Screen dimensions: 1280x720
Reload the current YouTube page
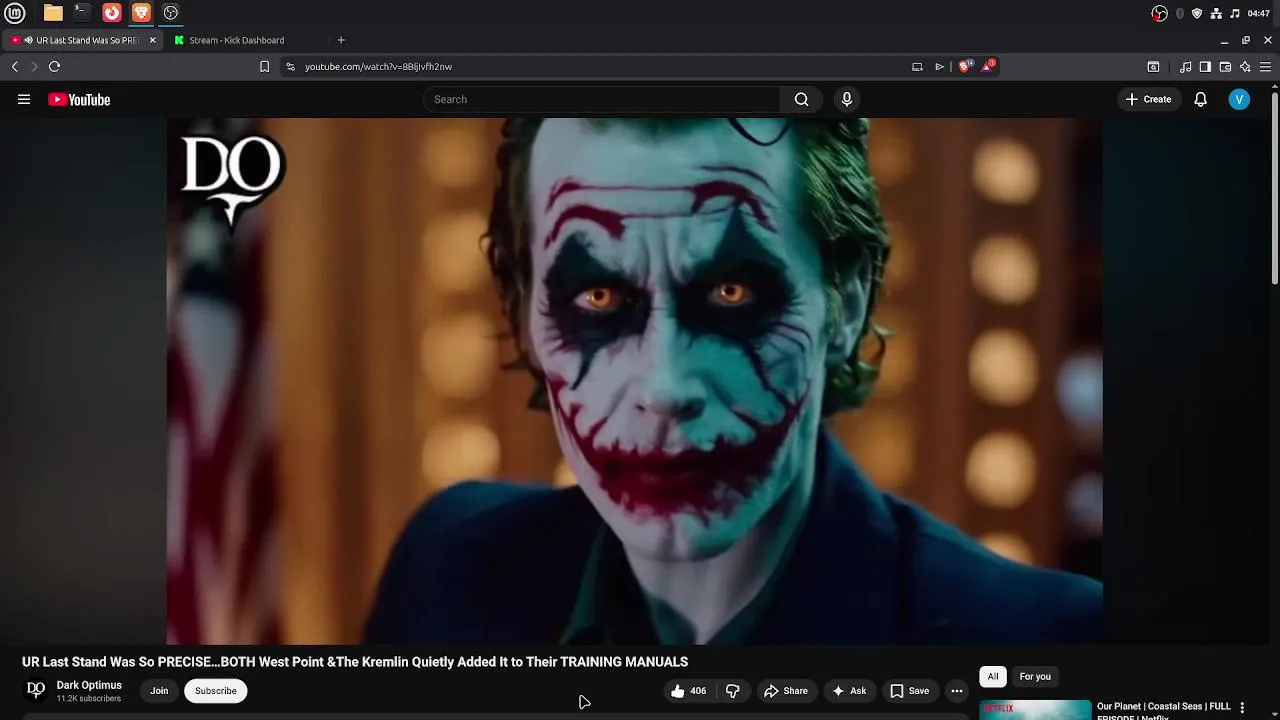55,66
